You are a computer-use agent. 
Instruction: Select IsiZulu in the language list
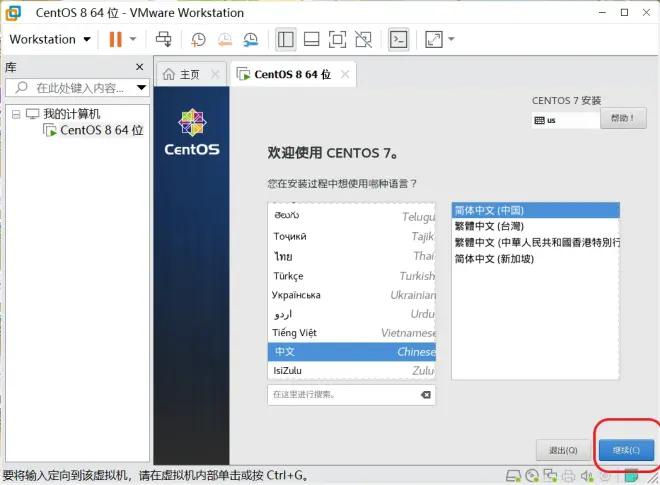(x=351, y=370)
